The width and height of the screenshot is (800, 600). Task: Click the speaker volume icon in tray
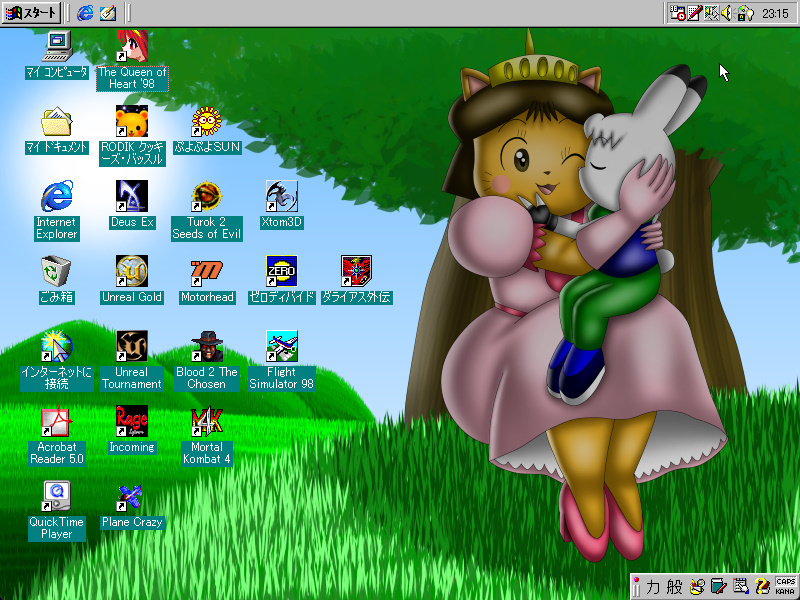pos(728,13)
